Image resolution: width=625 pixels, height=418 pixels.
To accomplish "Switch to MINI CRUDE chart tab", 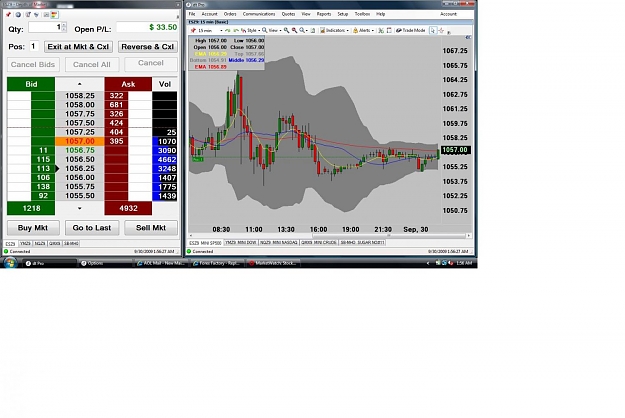I will click(318, 243).
